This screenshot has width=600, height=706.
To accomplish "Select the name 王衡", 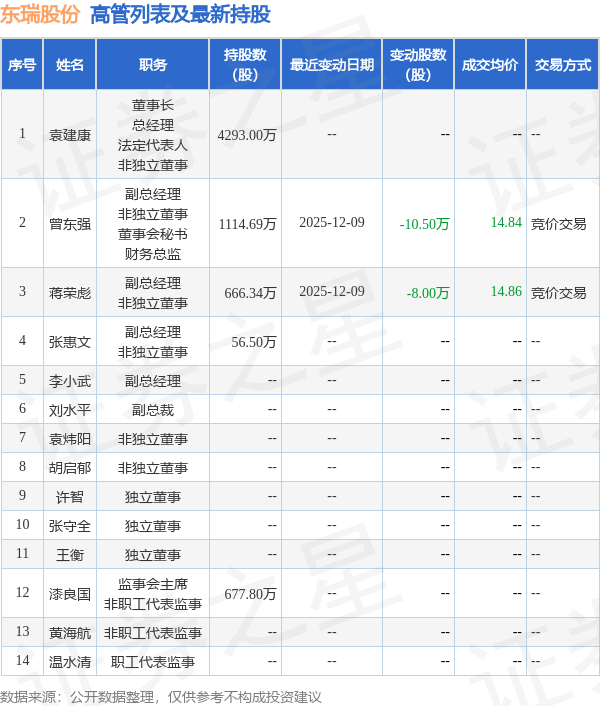I will pos(70,555).
